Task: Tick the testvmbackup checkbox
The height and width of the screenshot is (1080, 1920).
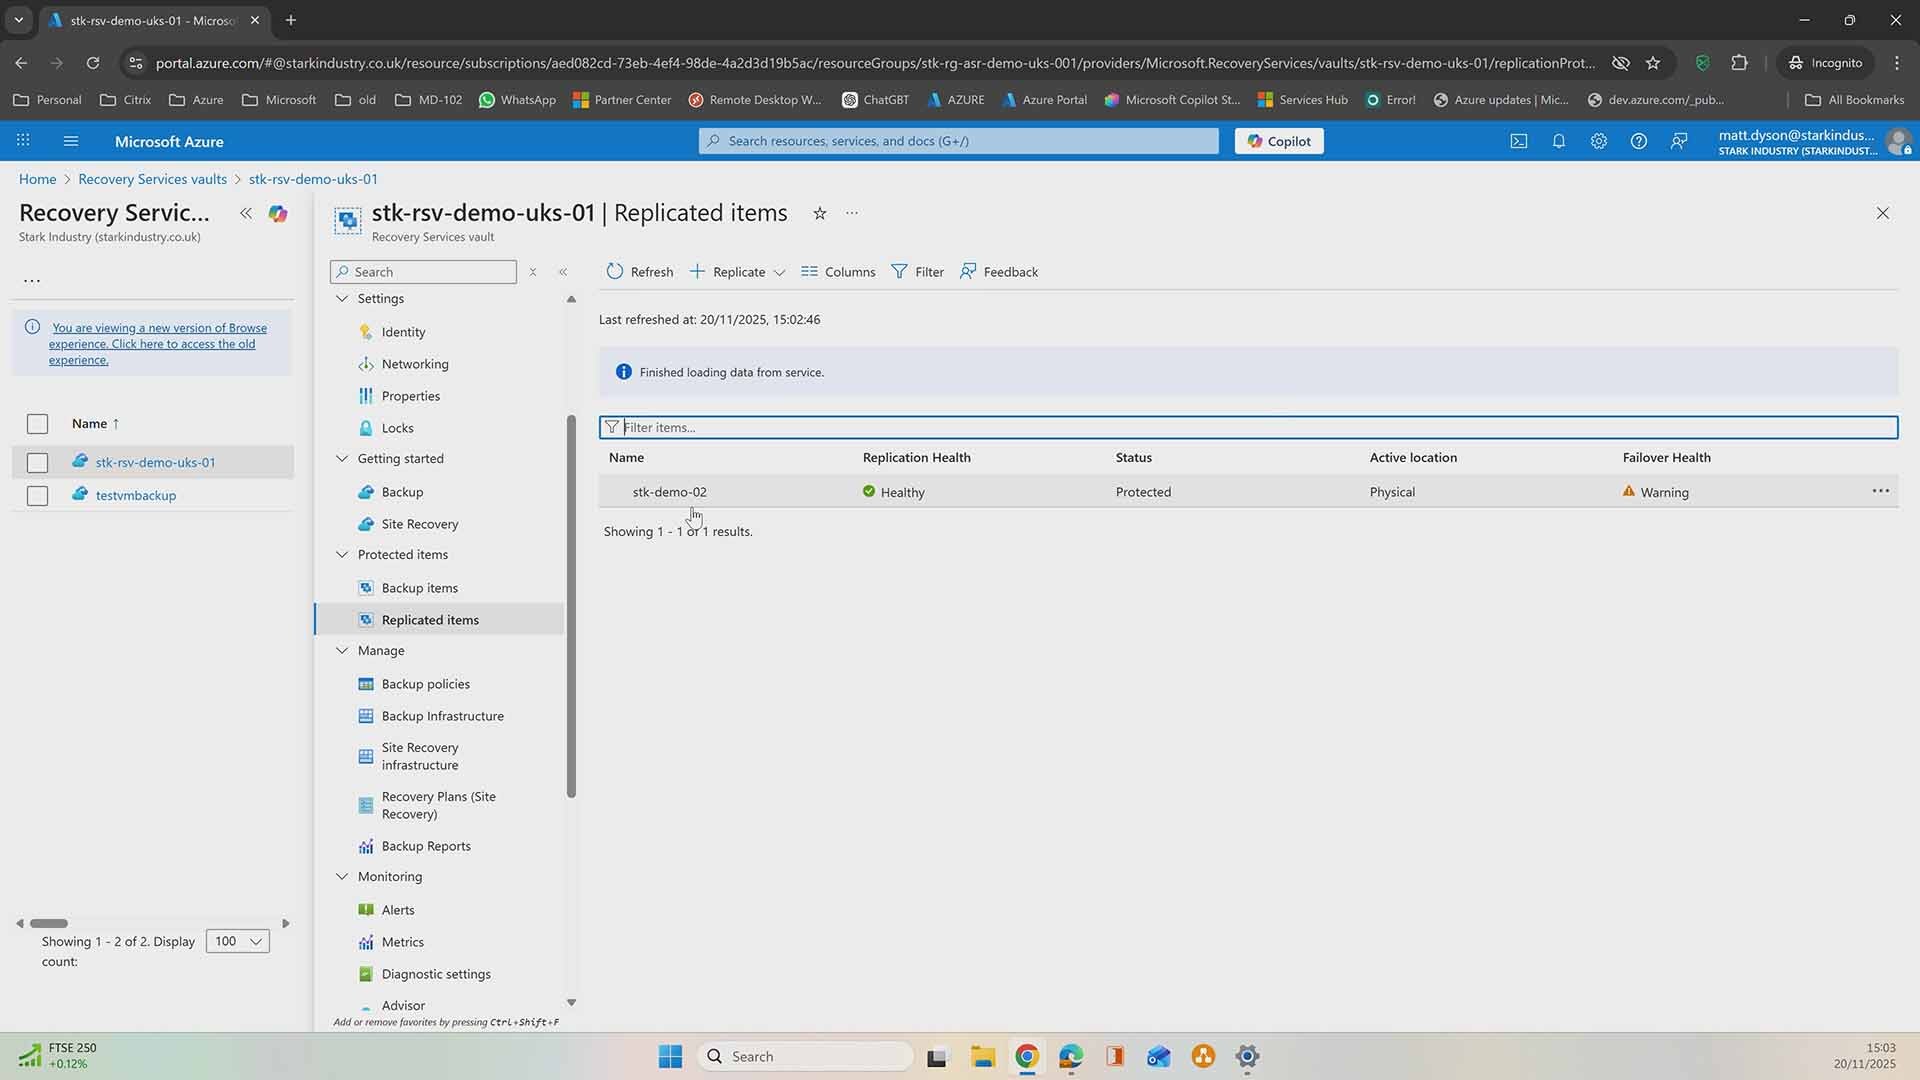Action: point(37,495)
